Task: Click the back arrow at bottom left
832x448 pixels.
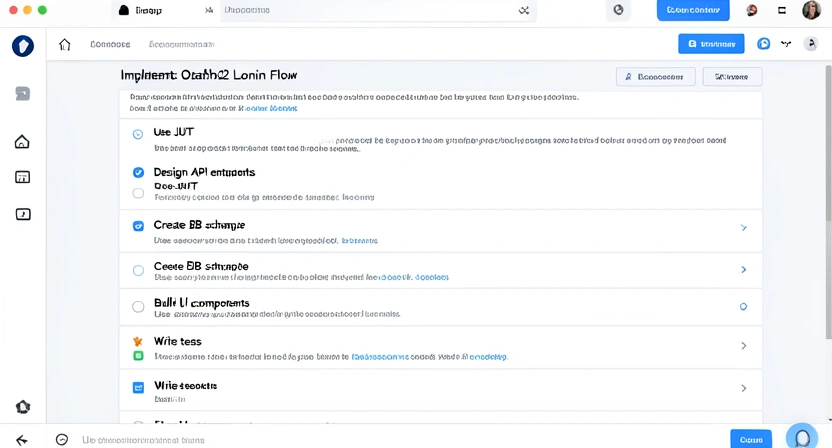Action: tap(22, 440)
